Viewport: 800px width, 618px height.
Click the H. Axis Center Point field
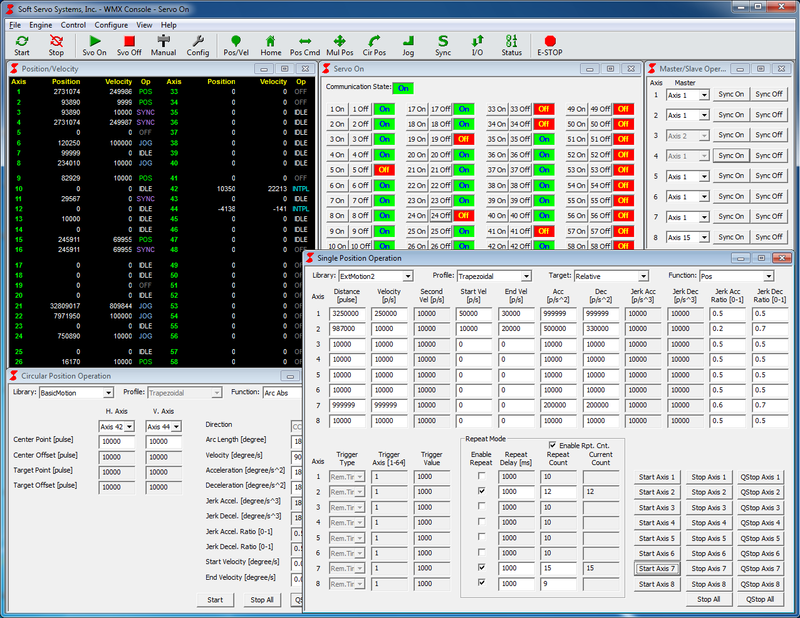[x=117, y=442]
